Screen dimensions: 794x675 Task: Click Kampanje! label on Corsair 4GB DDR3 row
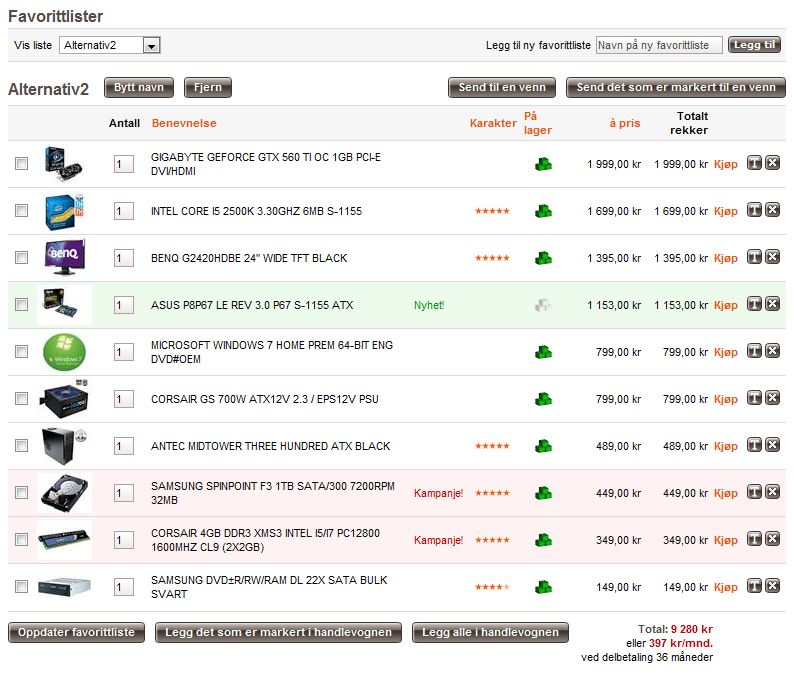[439, 540]
